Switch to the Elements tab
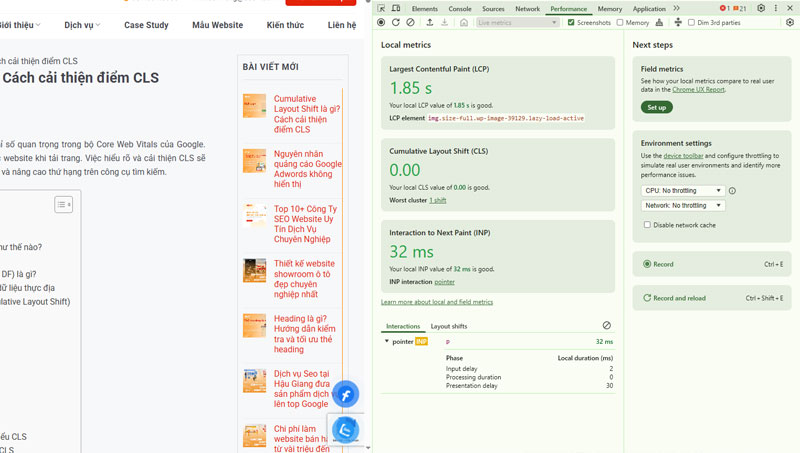 tap(424, 9)
